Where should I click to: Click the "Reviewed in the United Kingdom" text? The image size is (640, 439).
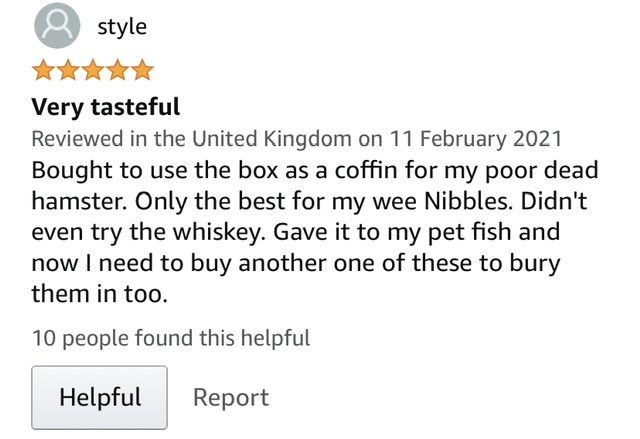point(192,137)
